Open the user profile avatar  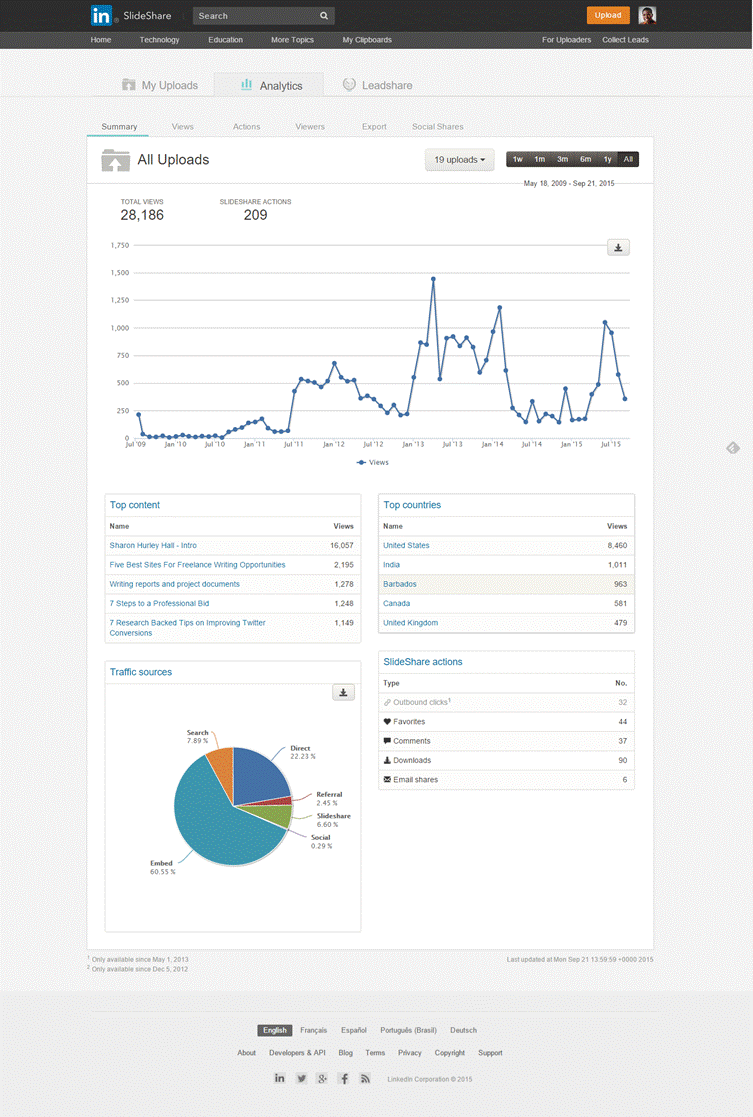[x=648, y=15]
